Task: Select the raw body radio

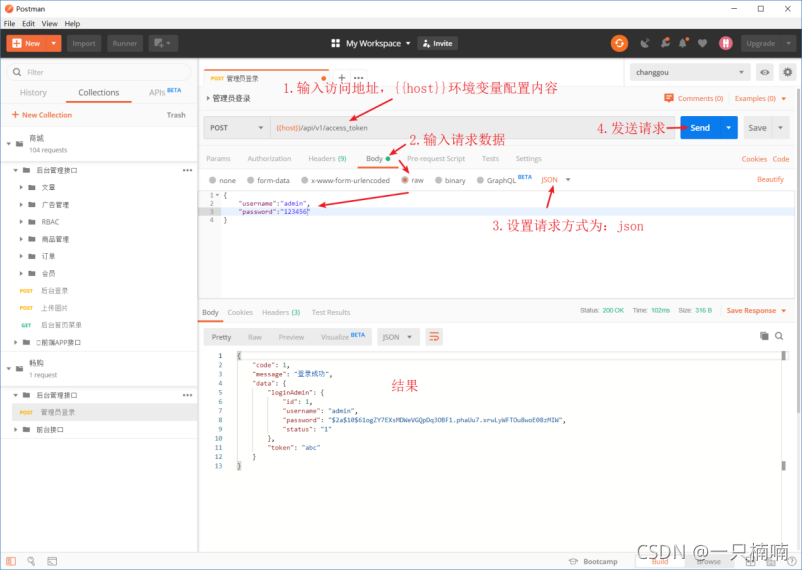Action: click(x=405, y=180)
